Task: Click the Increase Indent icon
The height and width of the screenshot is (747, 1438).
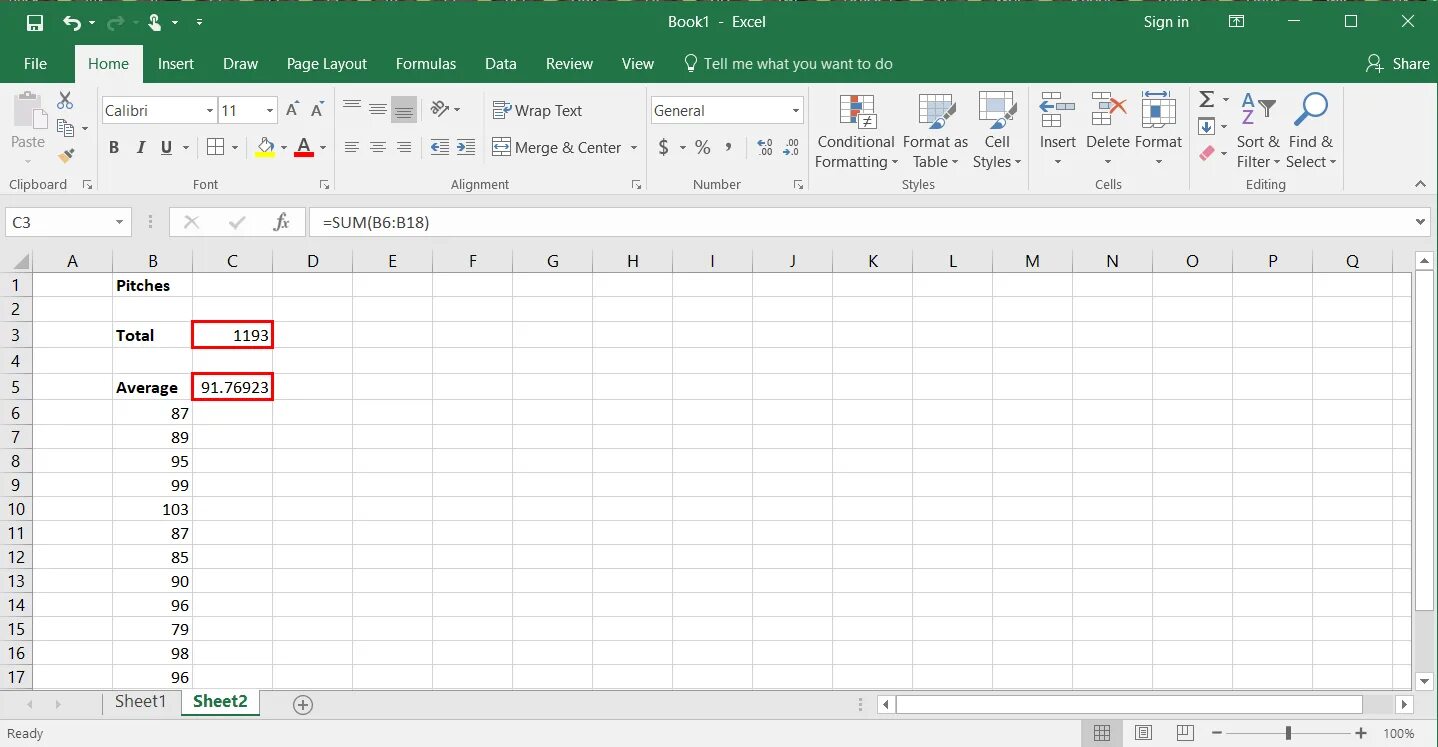Action: click(x=466, y=147)
